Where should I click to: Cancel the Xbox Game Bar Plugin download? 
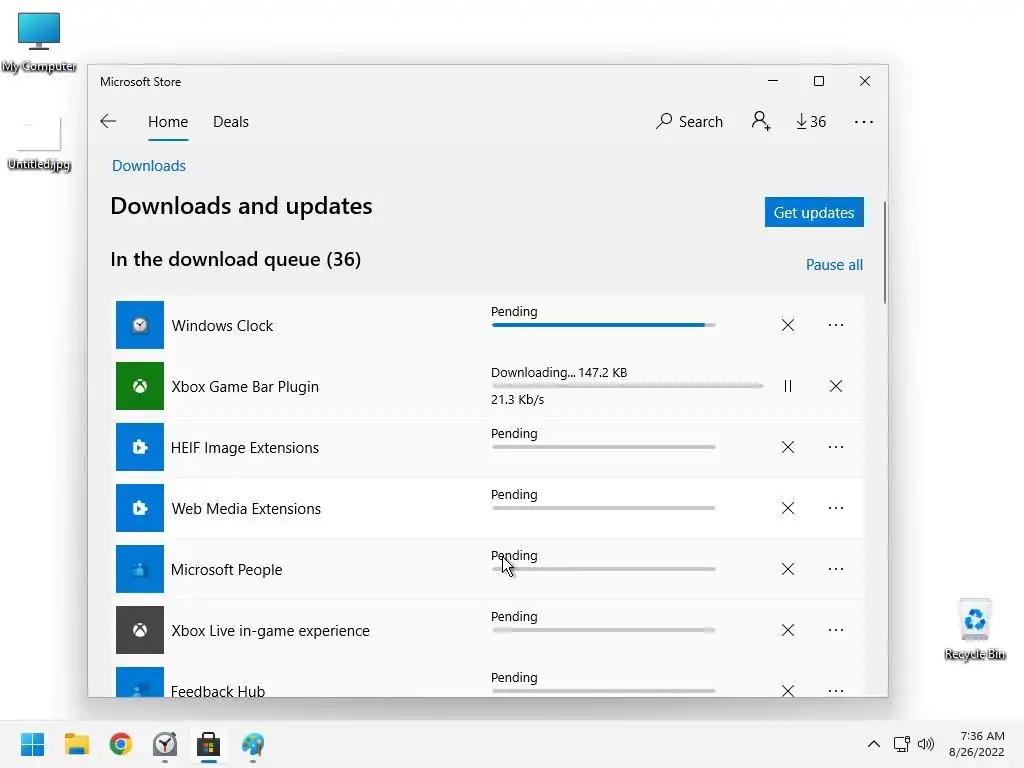point(835,386)
